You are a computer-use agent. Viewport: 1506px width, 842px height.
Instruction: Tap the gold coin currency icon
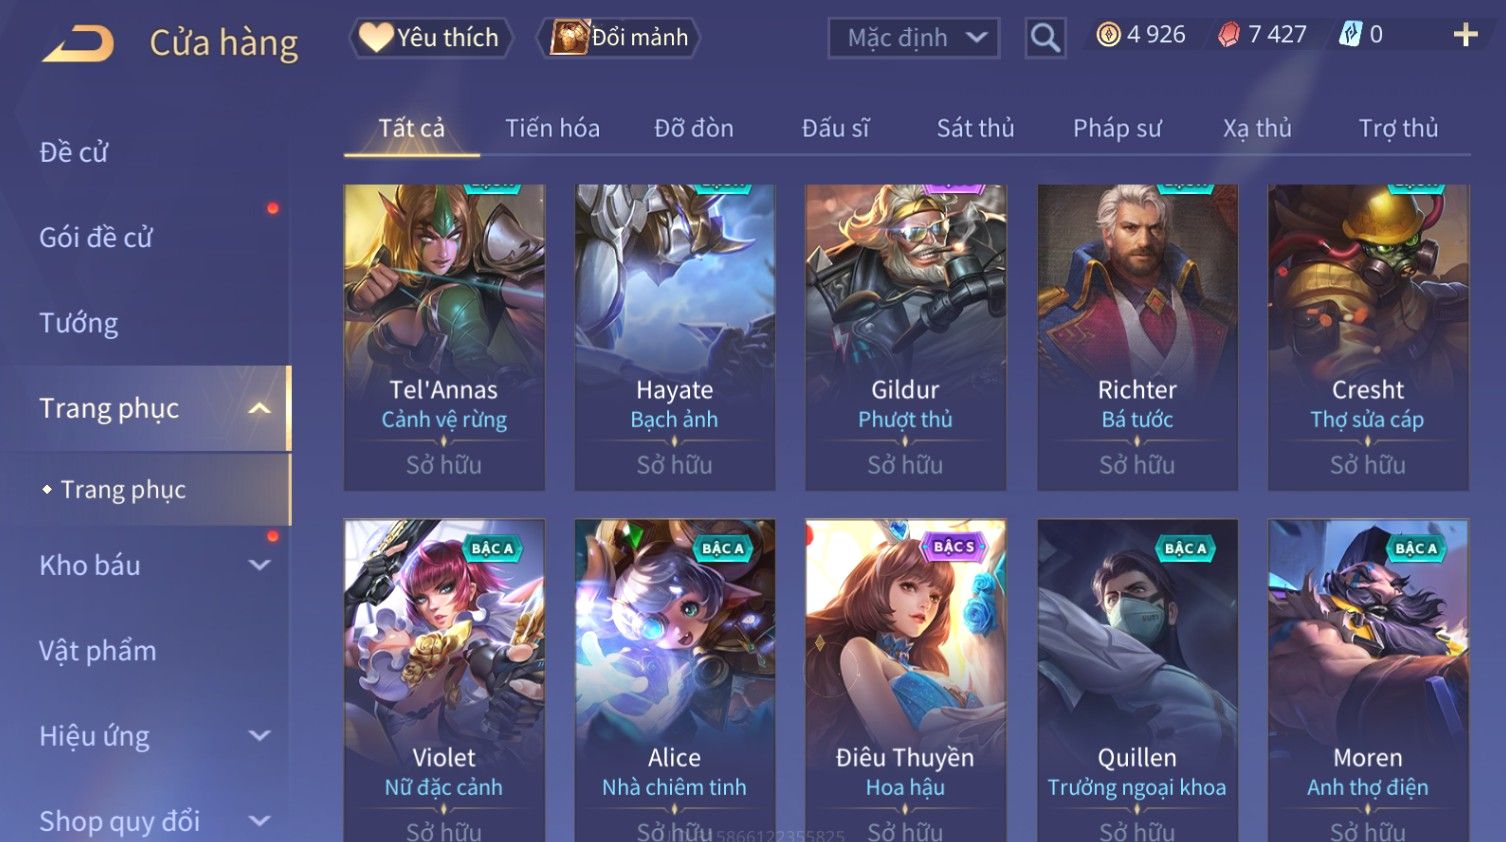click(1108, 35)
